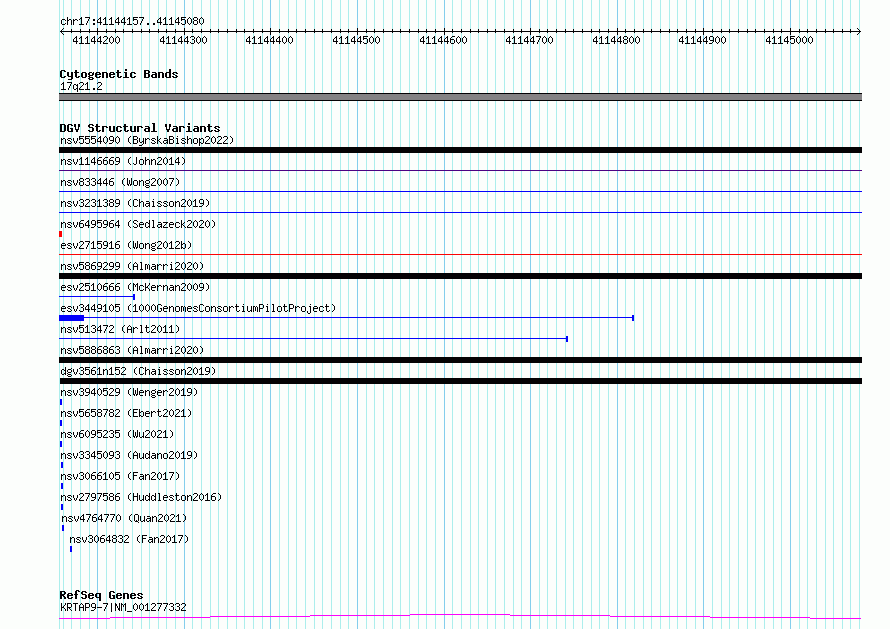Select nsv4764770 (Quan2021) label

coord(124,518)
